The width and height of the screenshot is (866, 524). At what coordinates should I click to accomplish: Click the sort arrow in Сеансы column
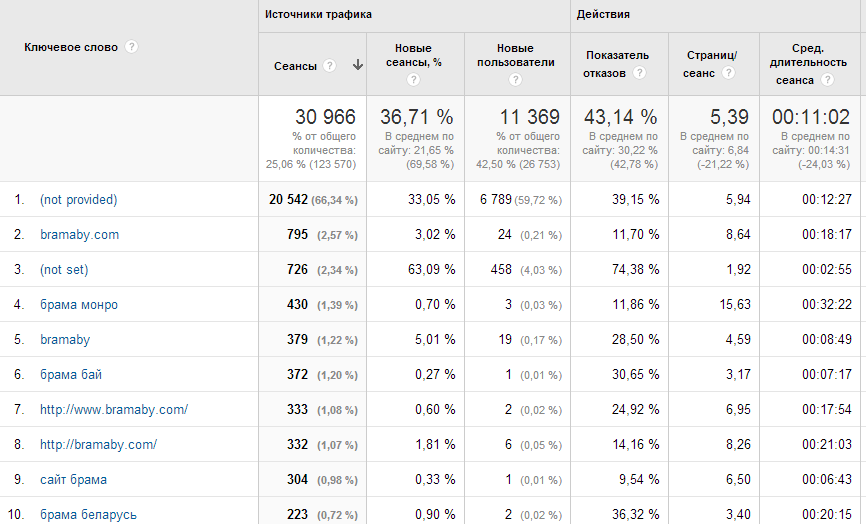[x=357, y=66]
